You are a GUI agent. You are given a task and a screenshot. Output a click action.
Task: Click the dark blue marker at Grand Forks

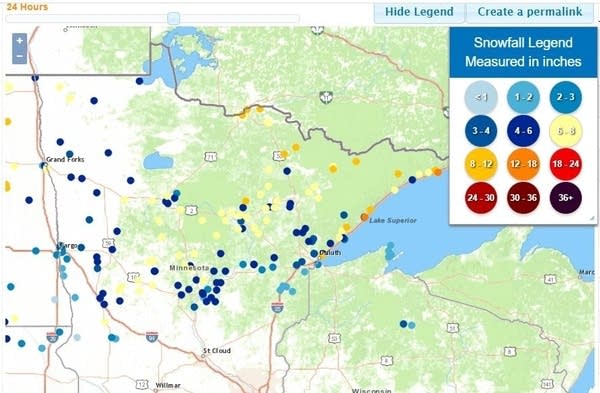[x=43, y=165]
